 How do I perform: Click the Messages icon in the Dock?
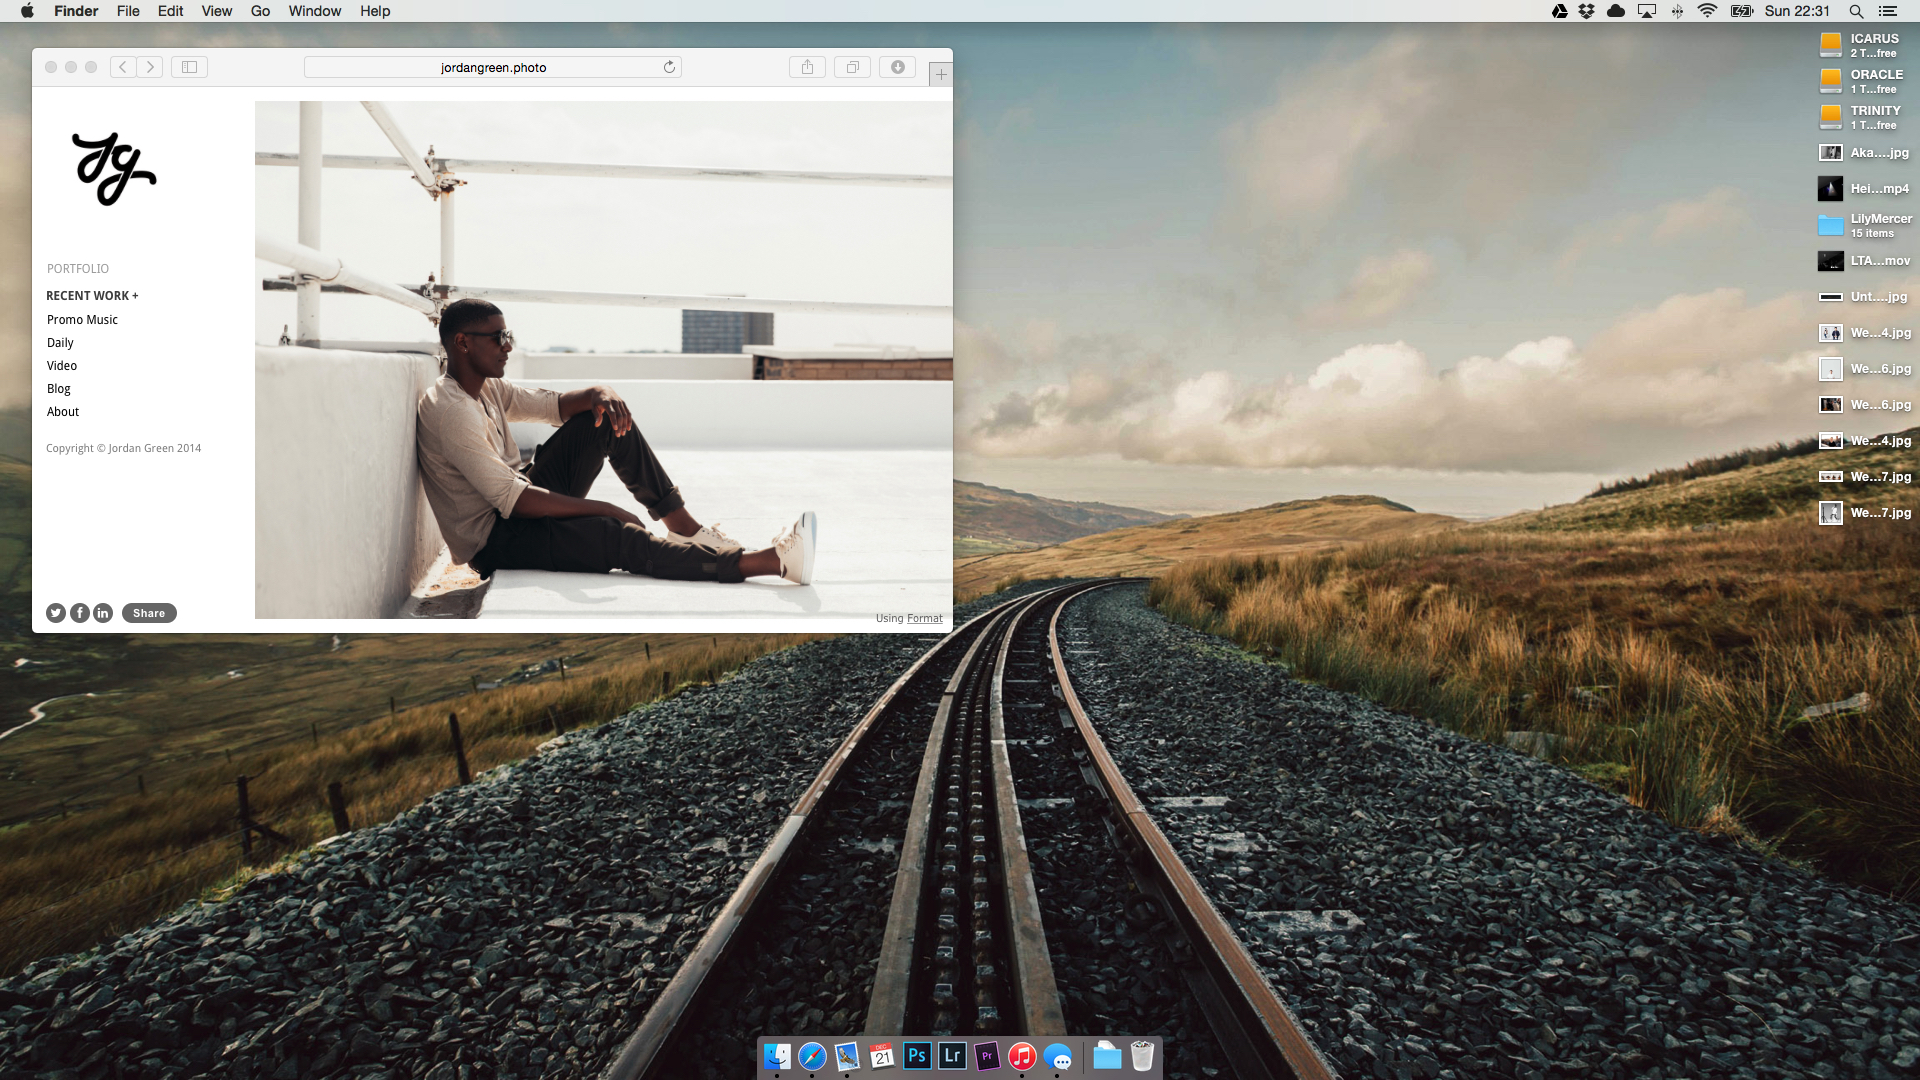[1062, 1055]
